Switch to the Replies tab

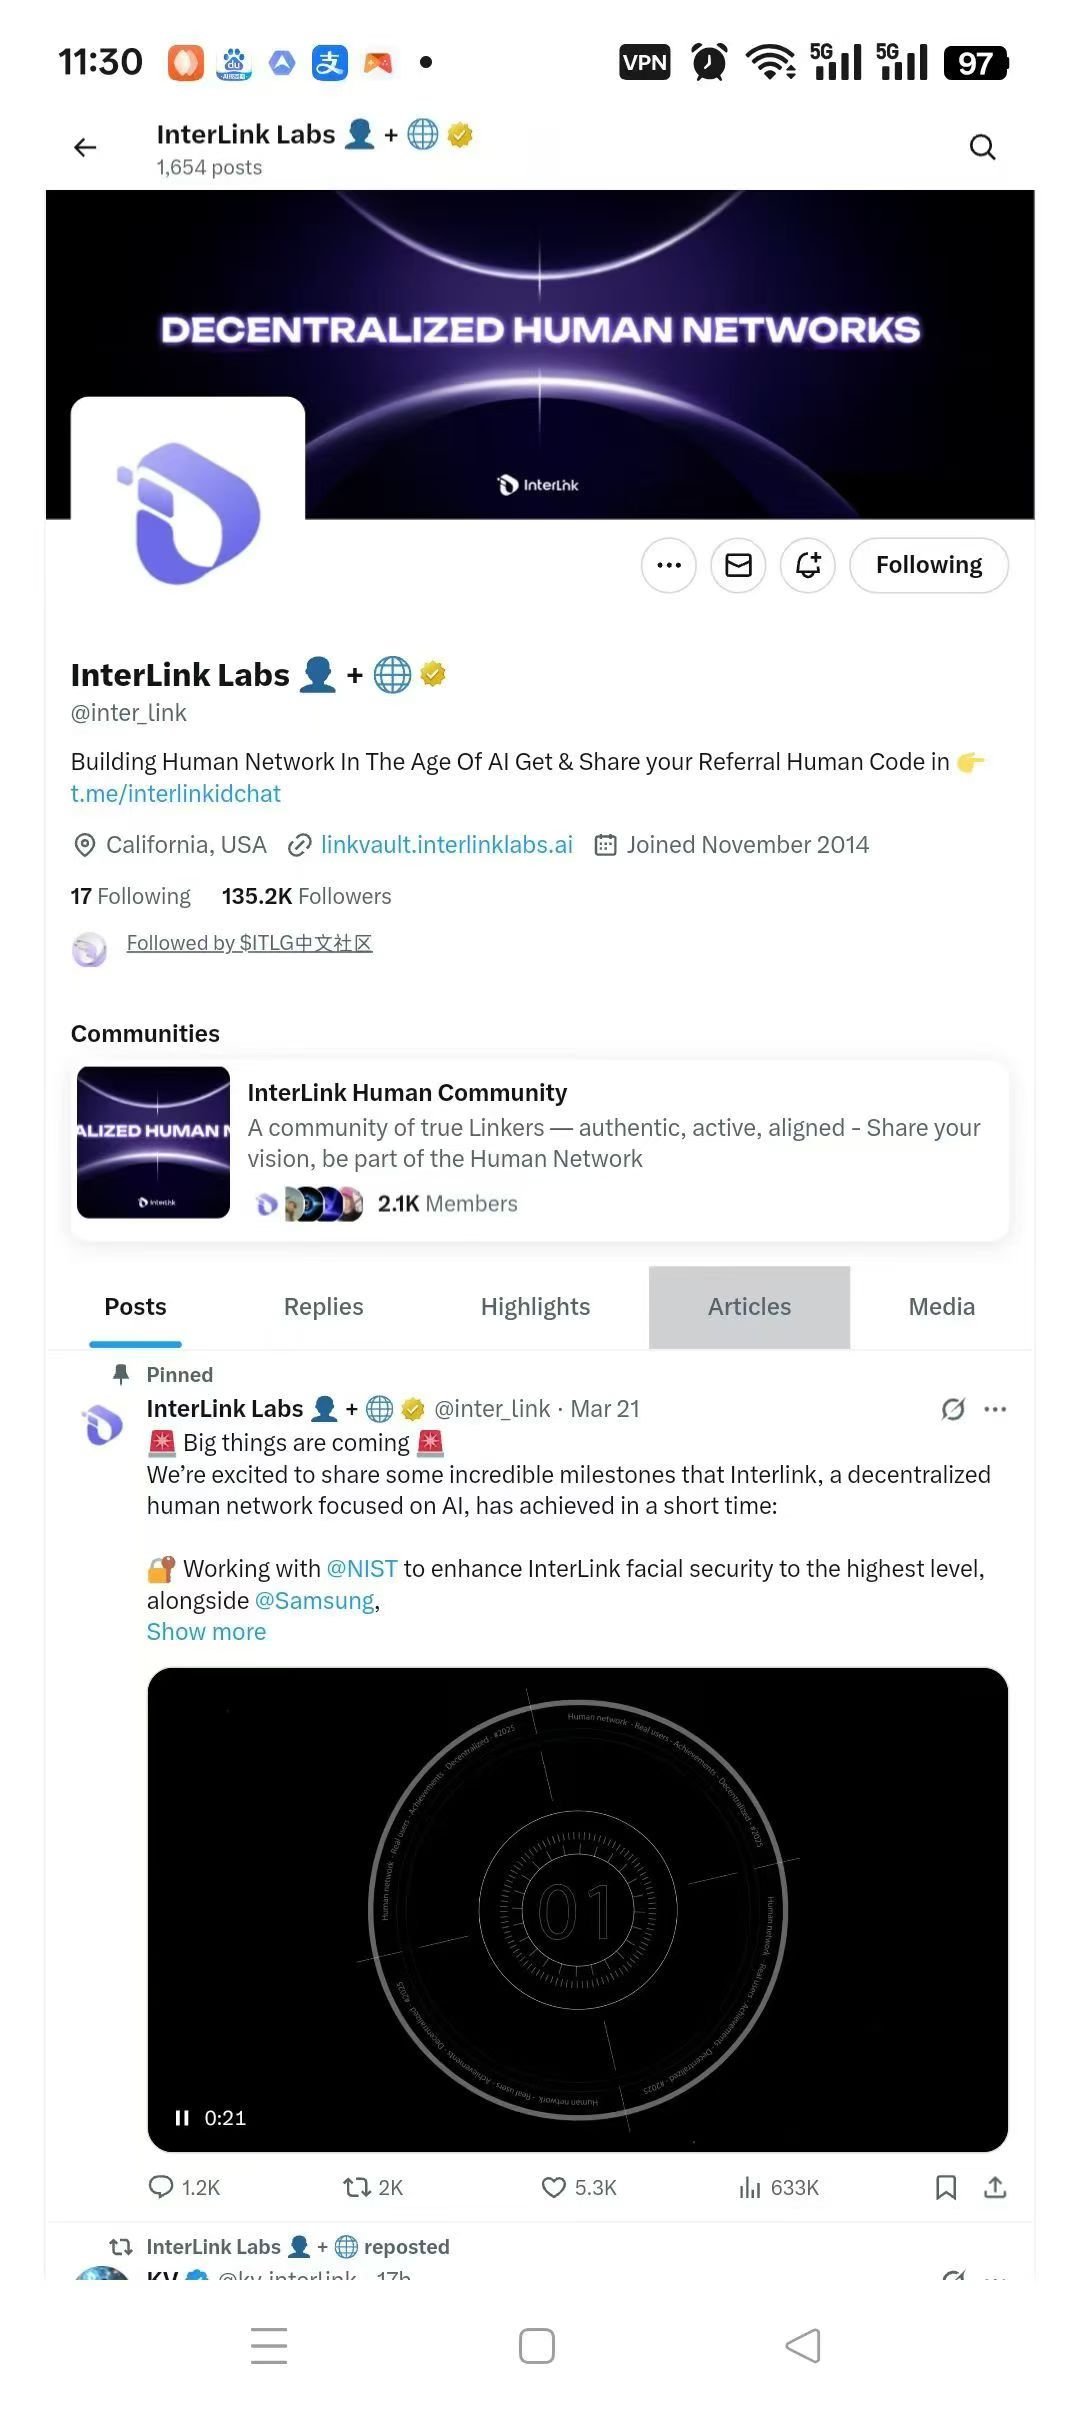click(324, 1306)
